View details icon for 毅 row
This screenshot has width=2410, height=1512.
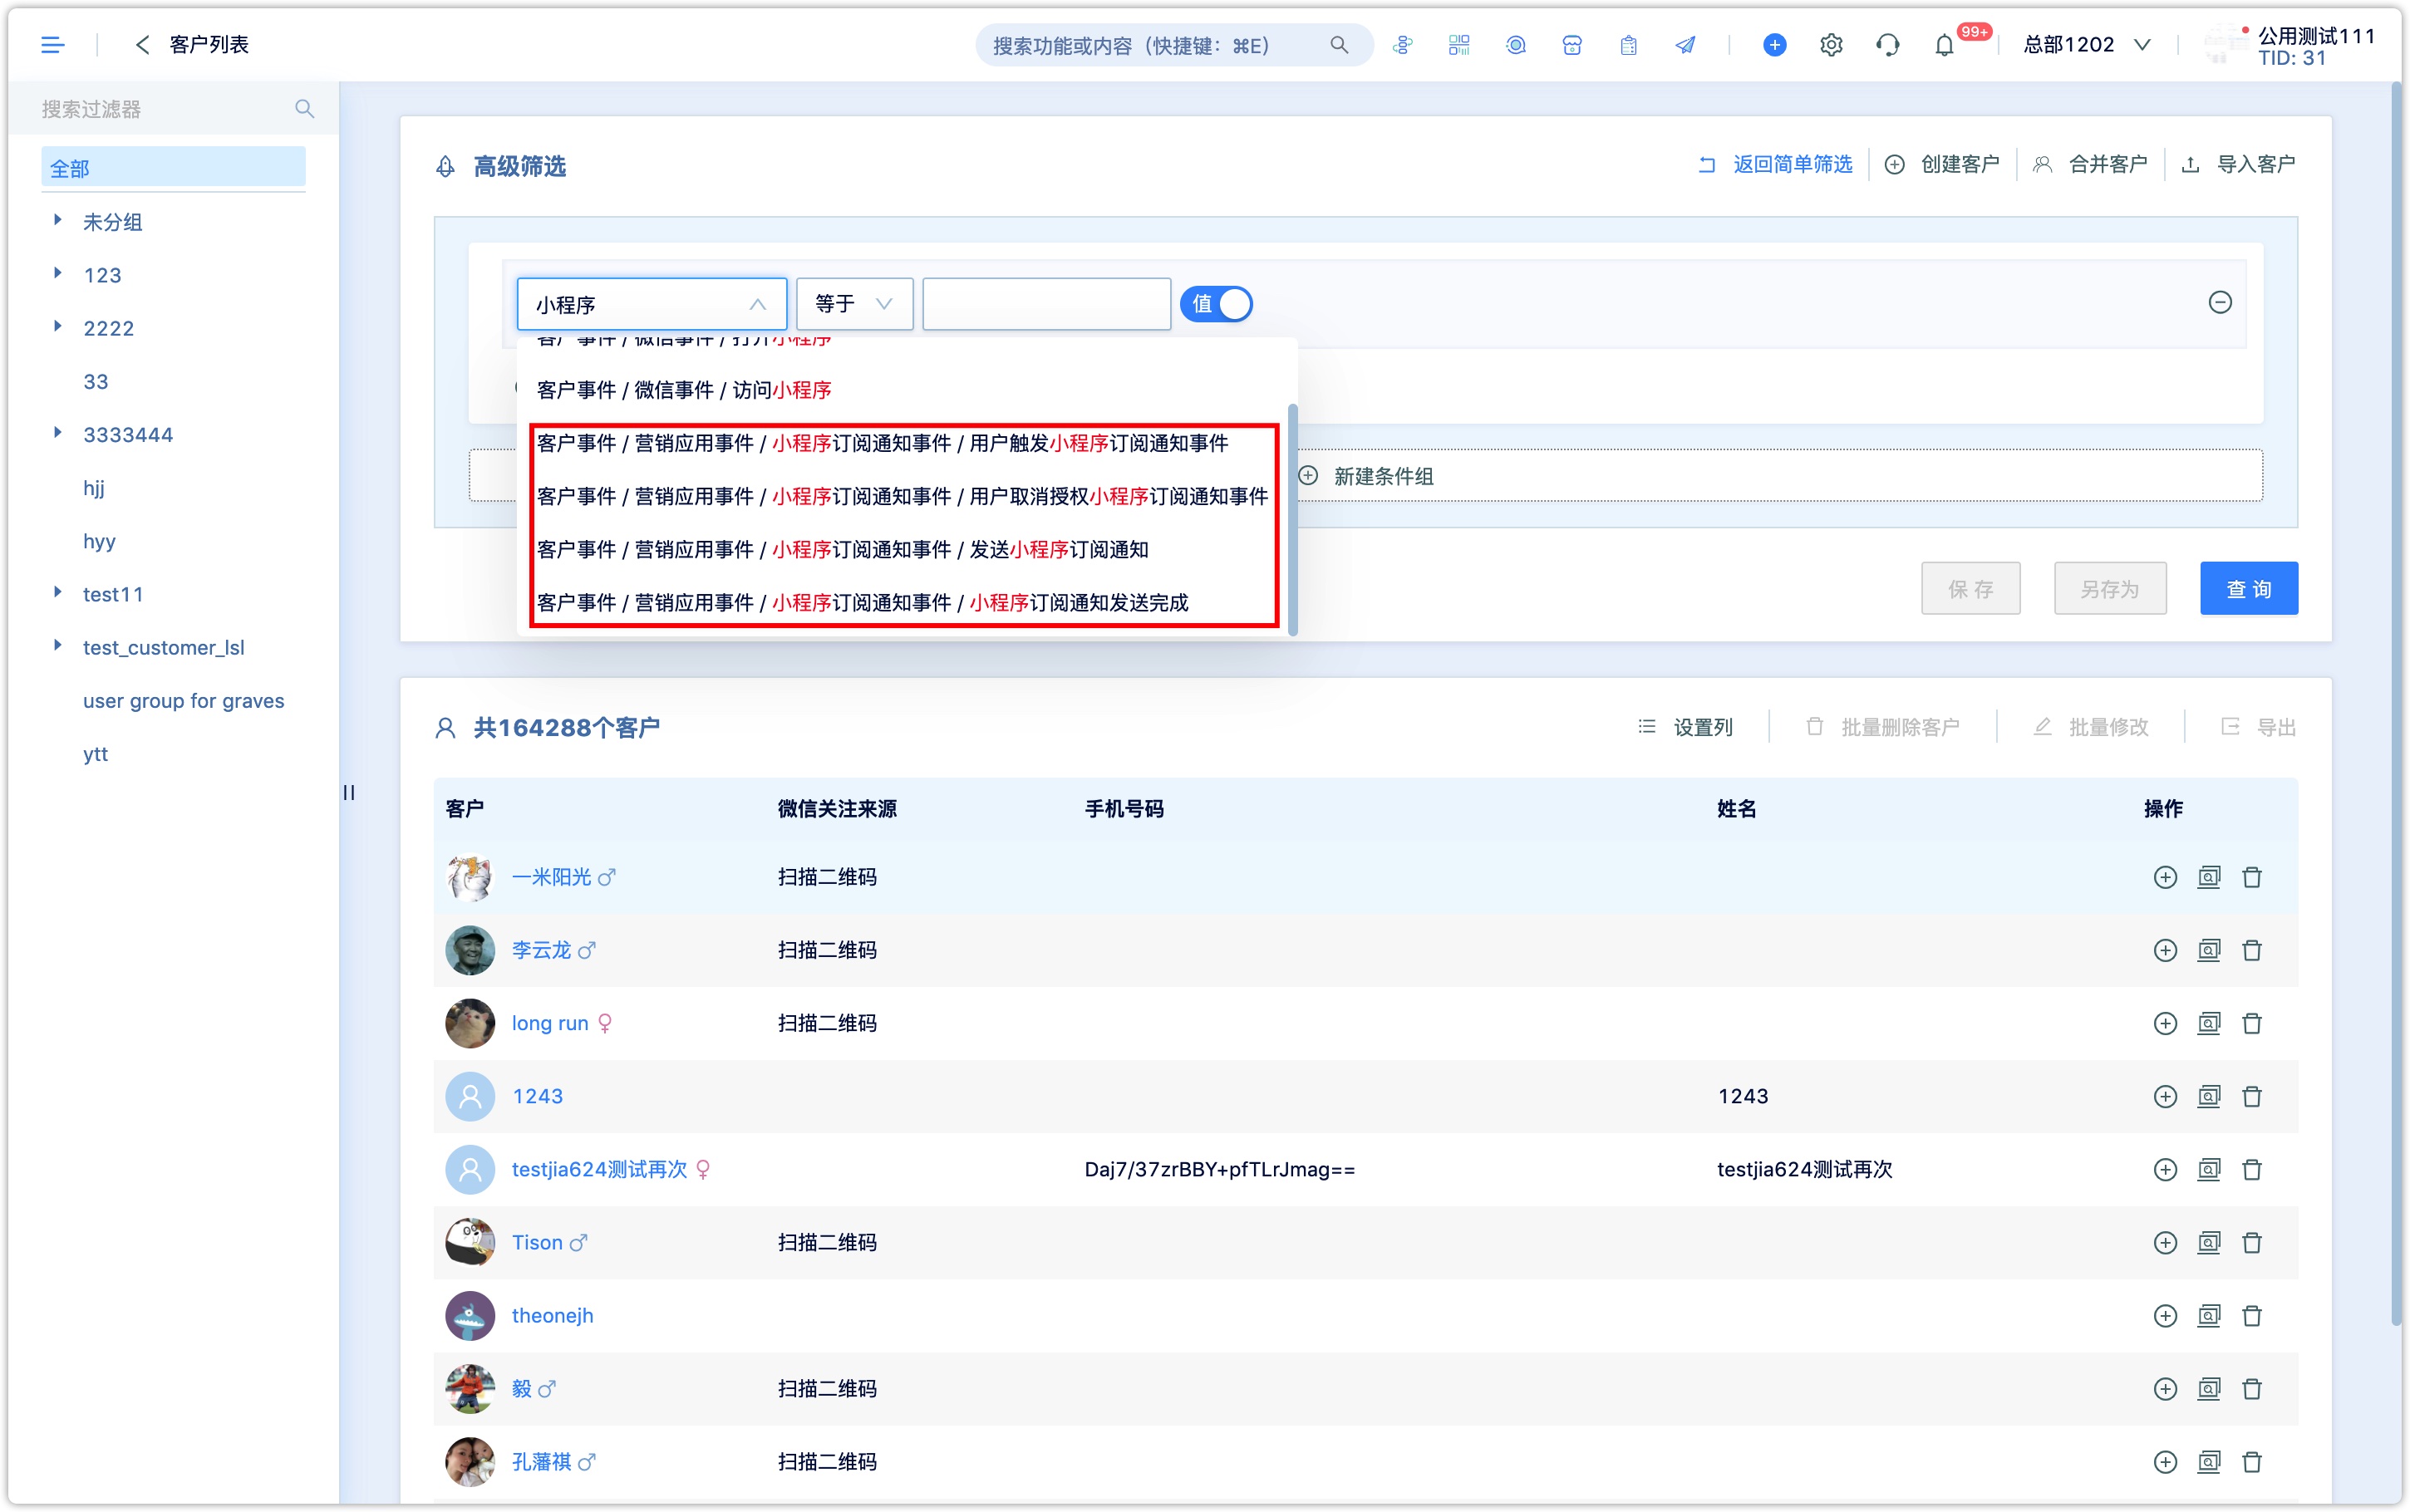click(x=2209, y=1388)
